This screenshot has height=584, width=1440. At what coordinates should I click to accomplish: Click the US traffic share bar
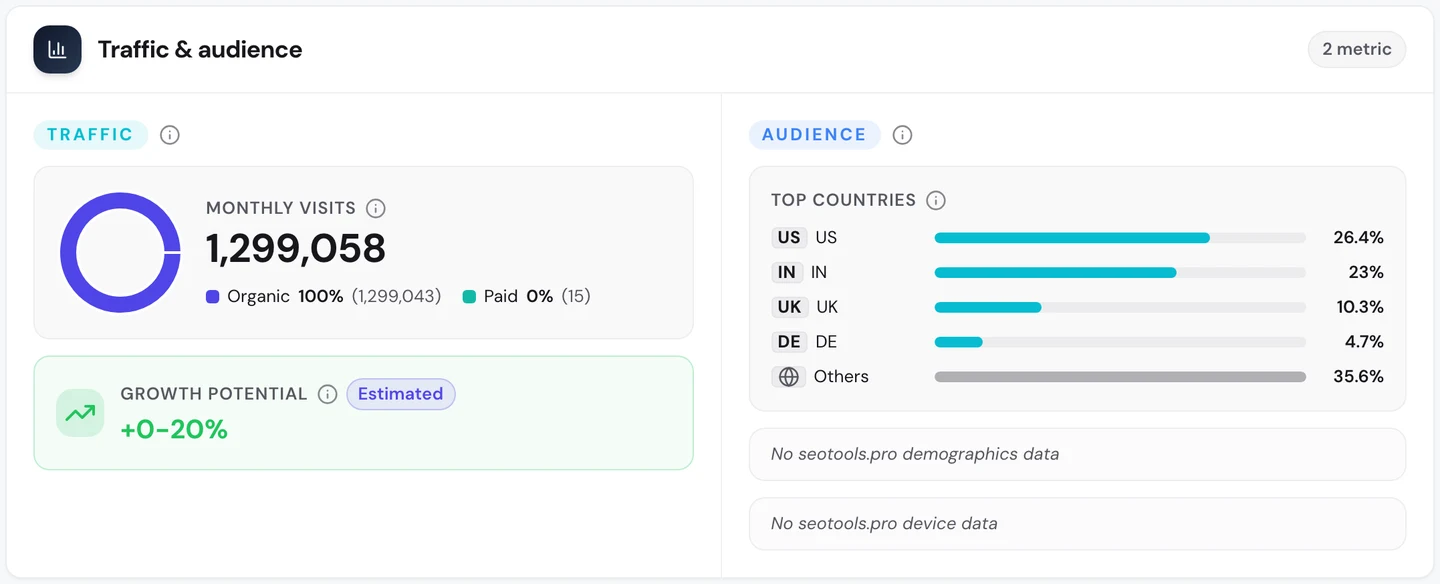click(1120, 238)
